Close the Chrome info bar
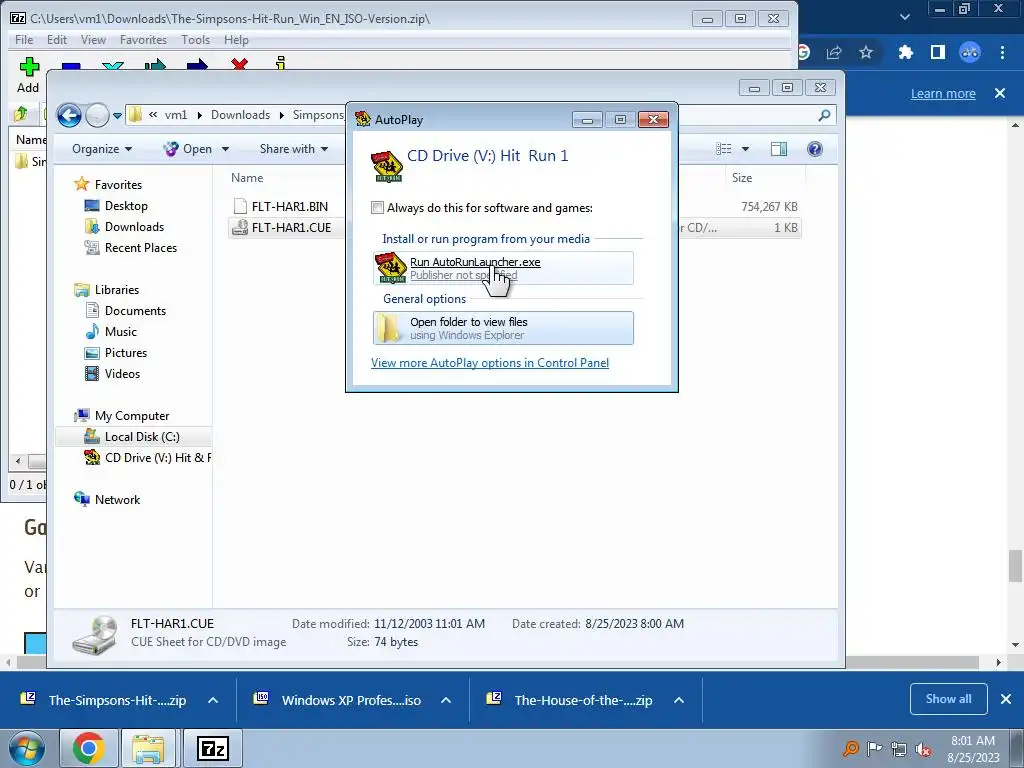Screen dimensions: 1024x768 (1000, 93)
